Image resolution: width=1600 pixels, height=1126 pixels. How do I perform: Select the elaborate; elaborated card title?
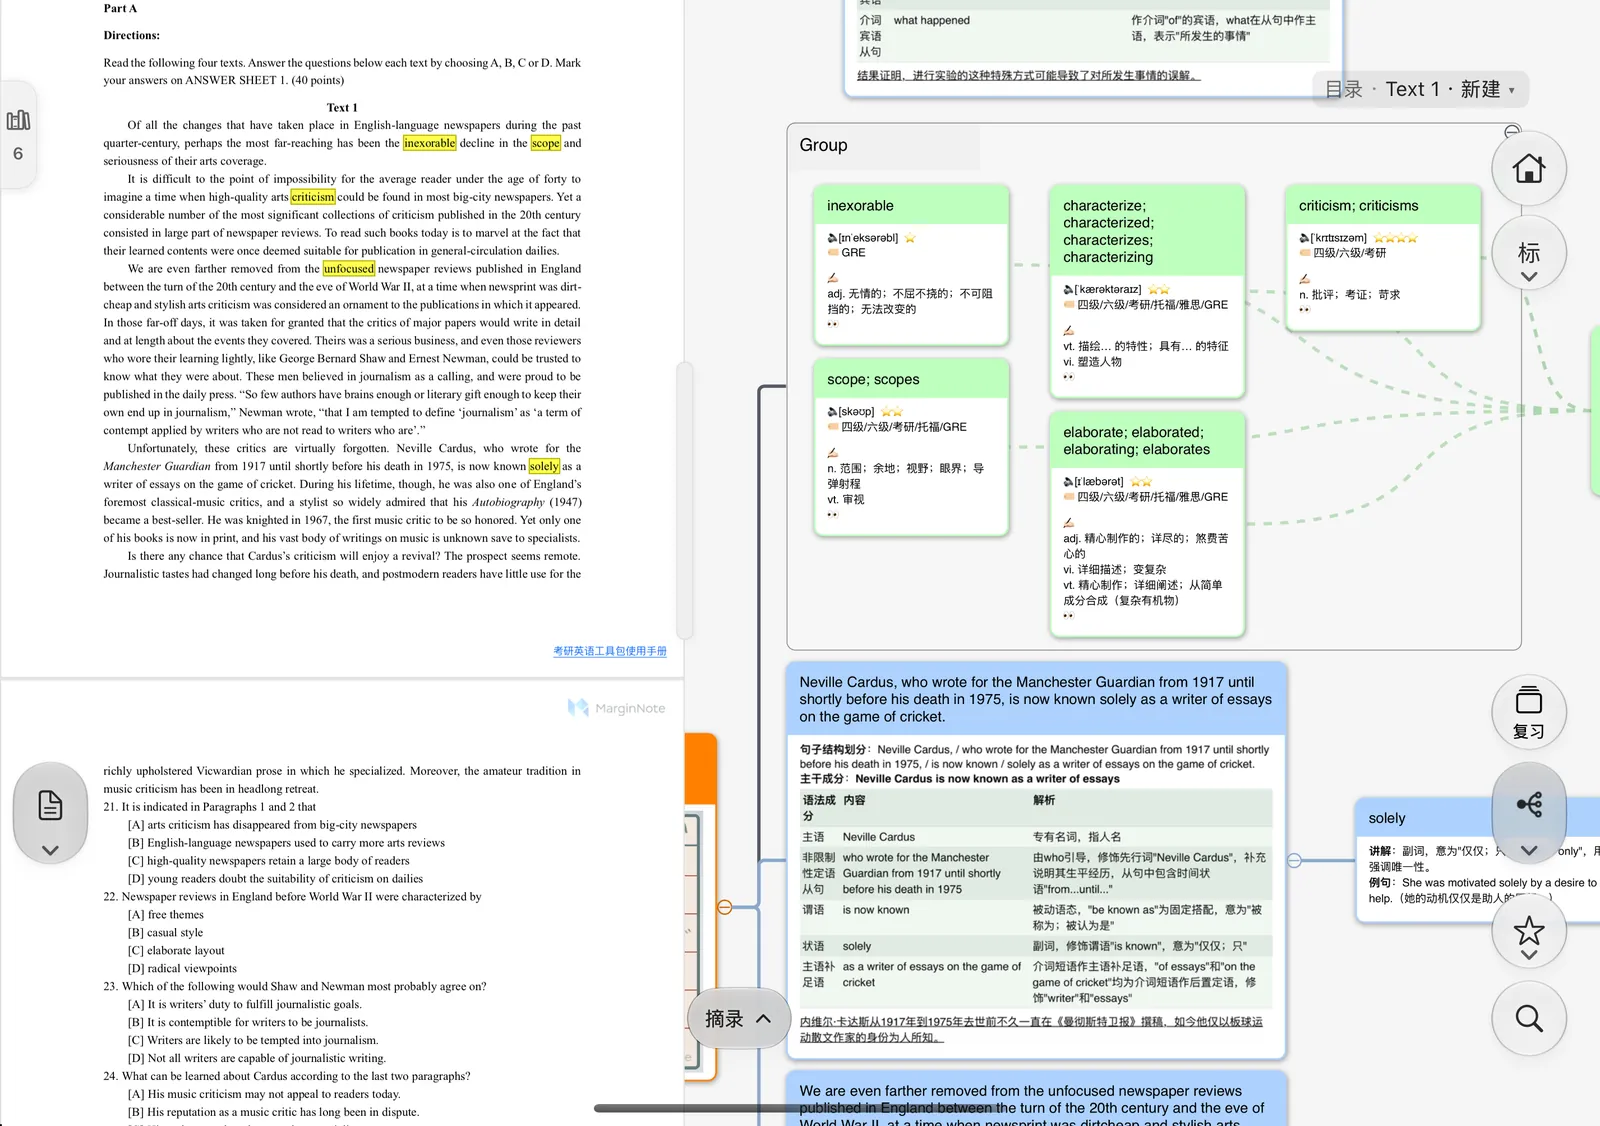(x=1136, y=441)
